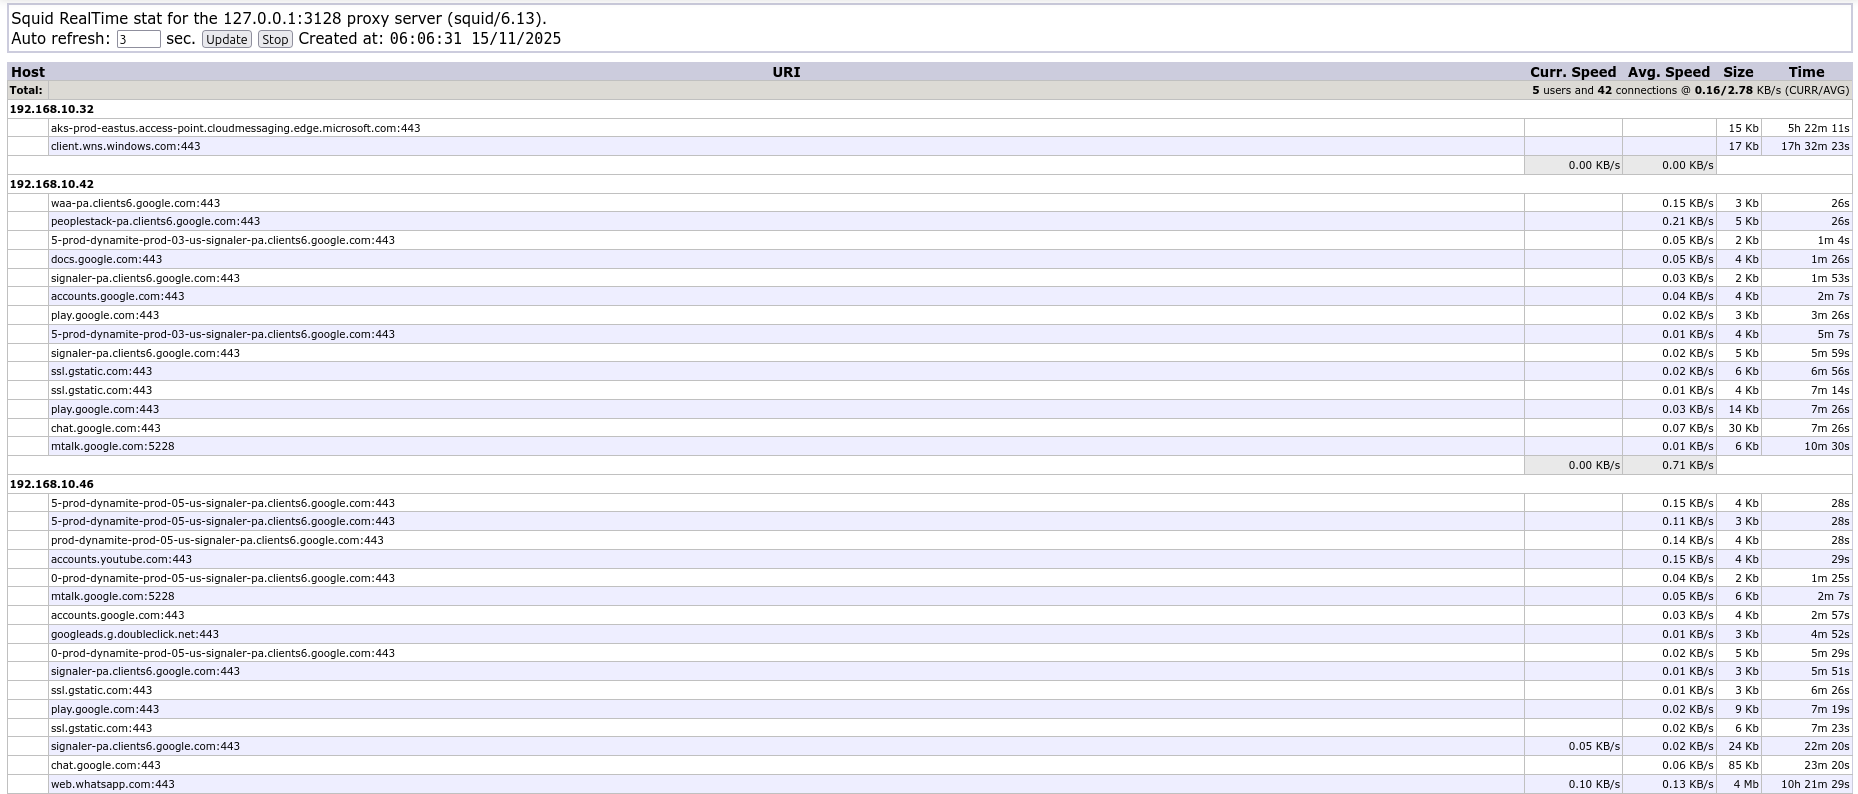Click chat.google.com:443 in the 85 Kb row

[x=105, y=765]
